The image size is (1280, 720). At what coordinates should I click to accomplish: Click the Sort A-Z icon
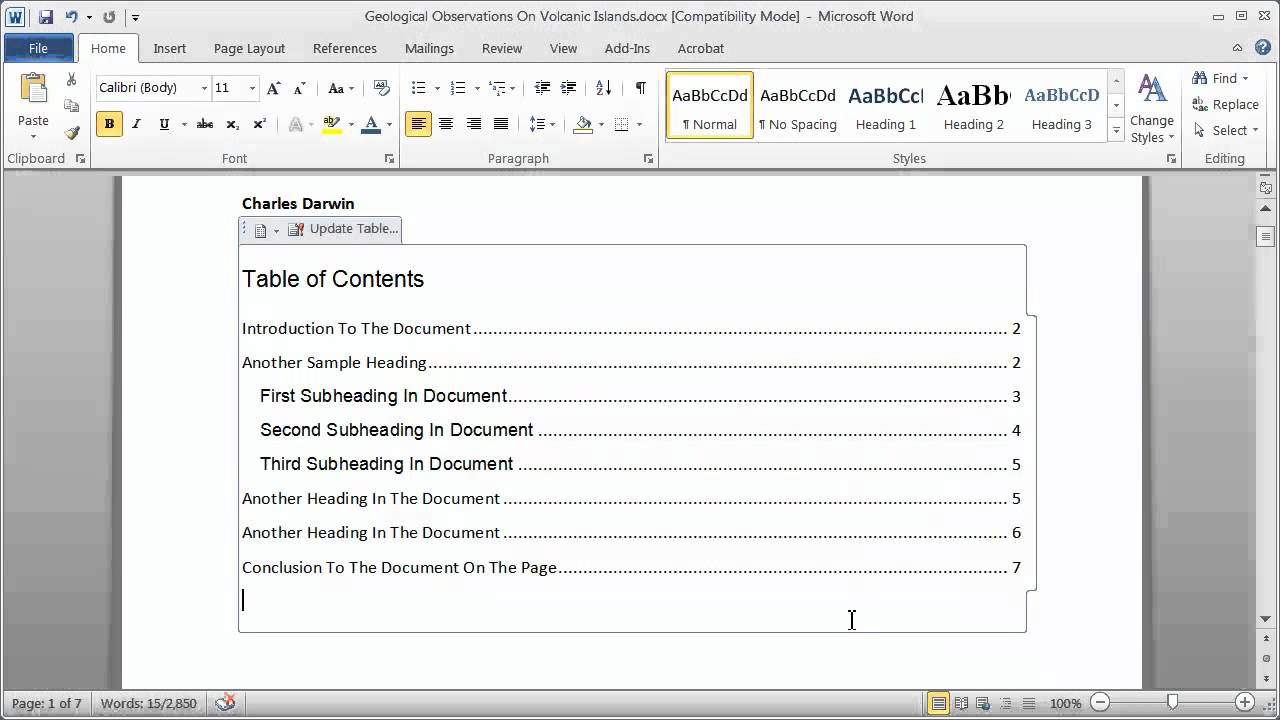click(x=603, y=88)
